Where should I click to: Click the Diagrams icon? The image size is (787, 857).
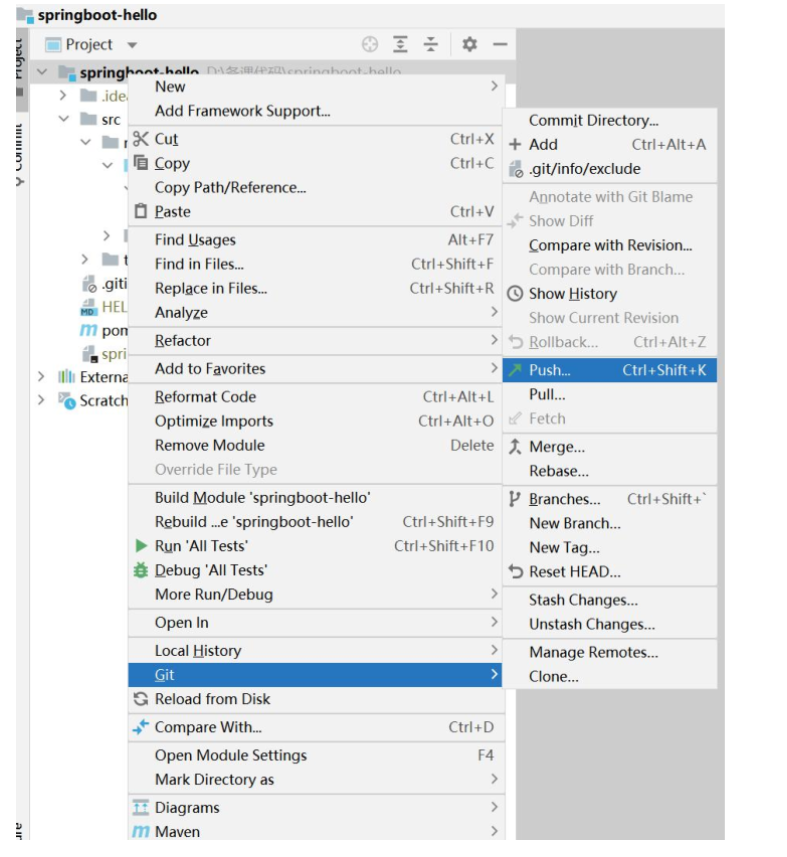point(141,807)
